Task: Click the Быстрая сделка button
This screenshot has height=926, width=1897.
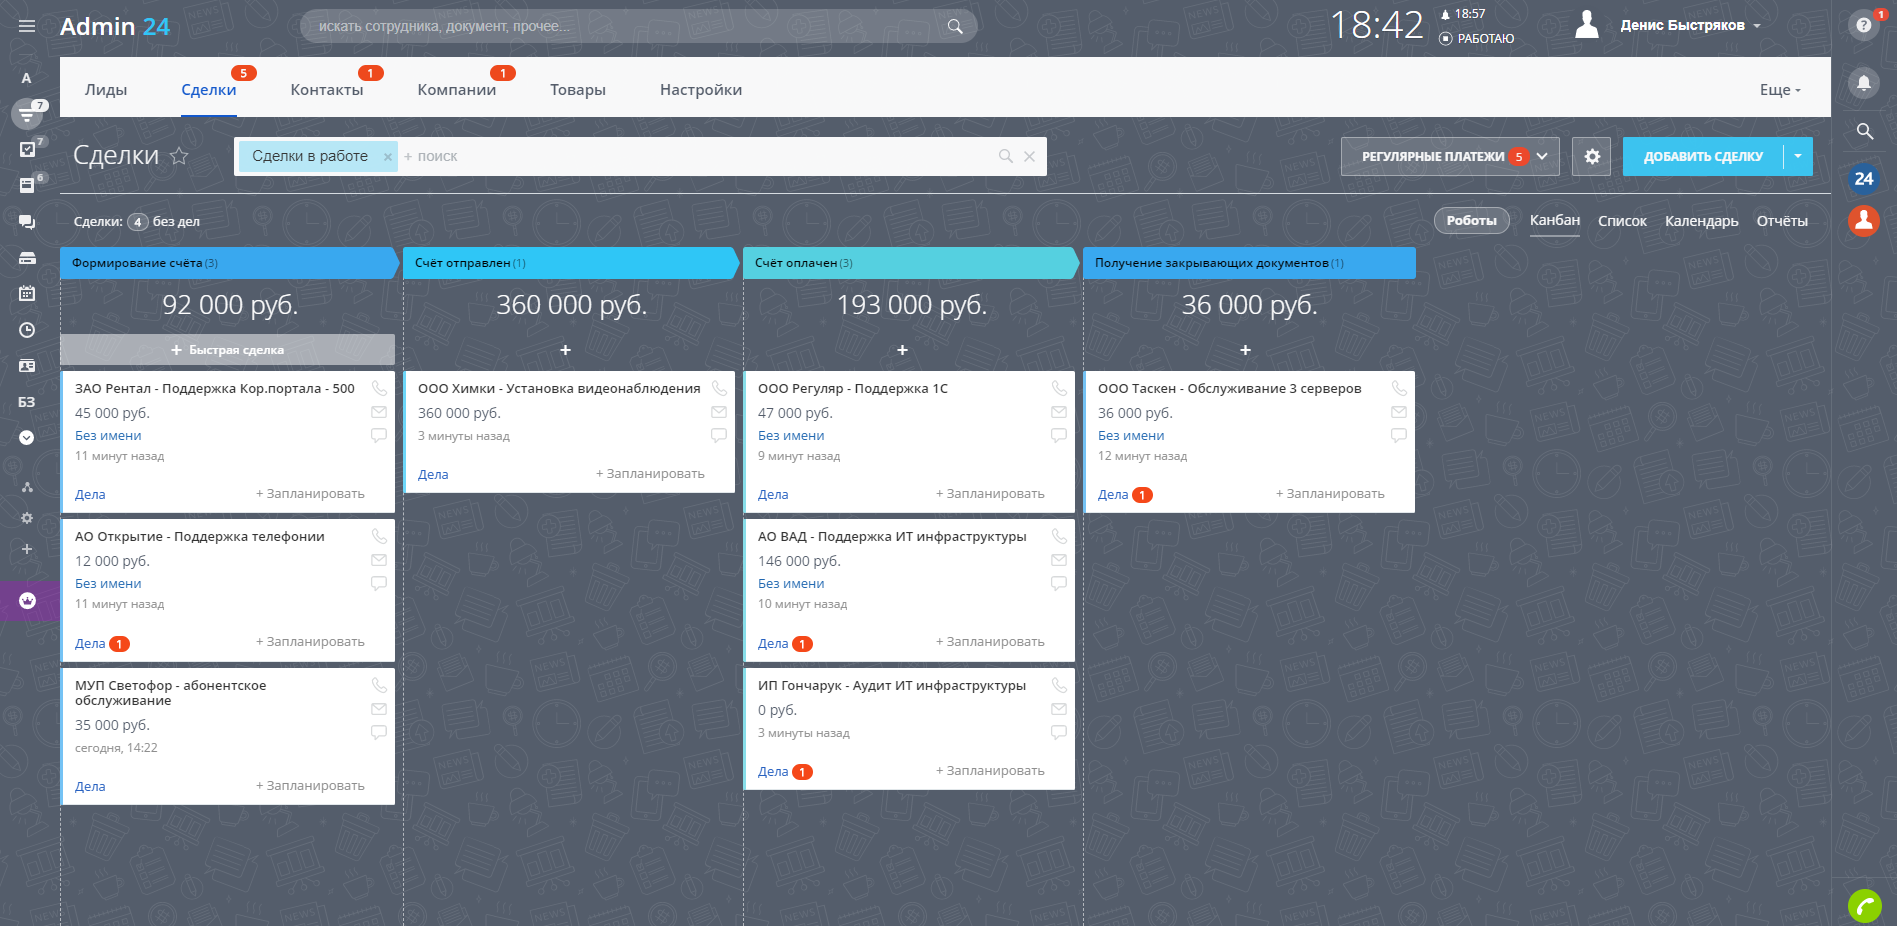Action: tap(227, 350)
